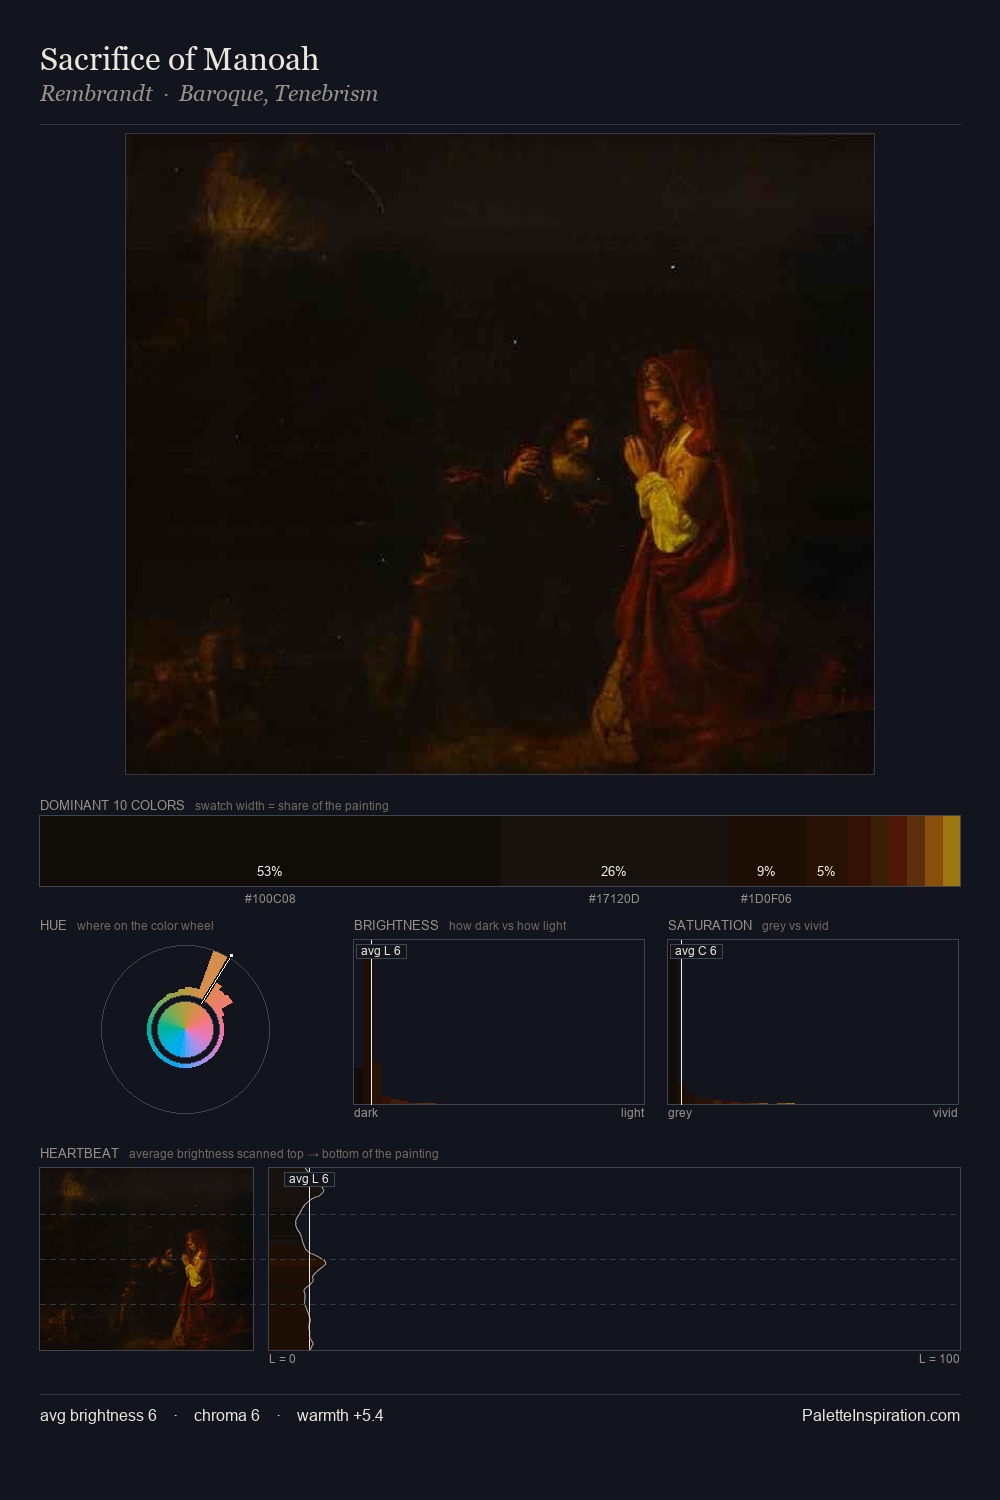Click the heartbeat scan description caption
This screenshot has height=1500, width=1000.
click(x=284, y=1154)
